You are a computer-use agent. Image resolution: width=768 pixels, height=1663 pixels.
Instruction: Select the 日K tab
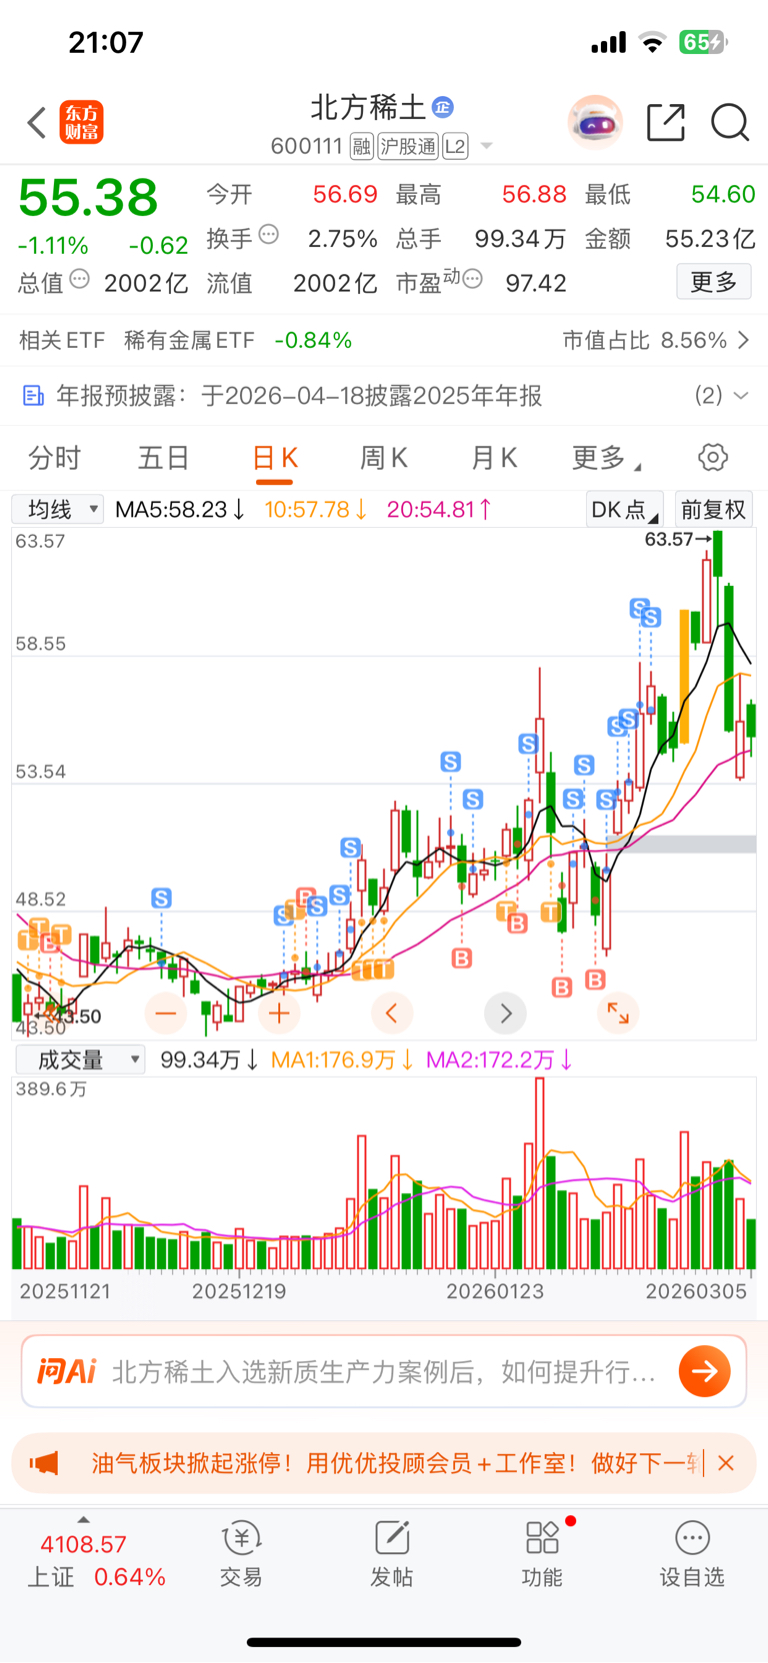(x=275, y=458)
